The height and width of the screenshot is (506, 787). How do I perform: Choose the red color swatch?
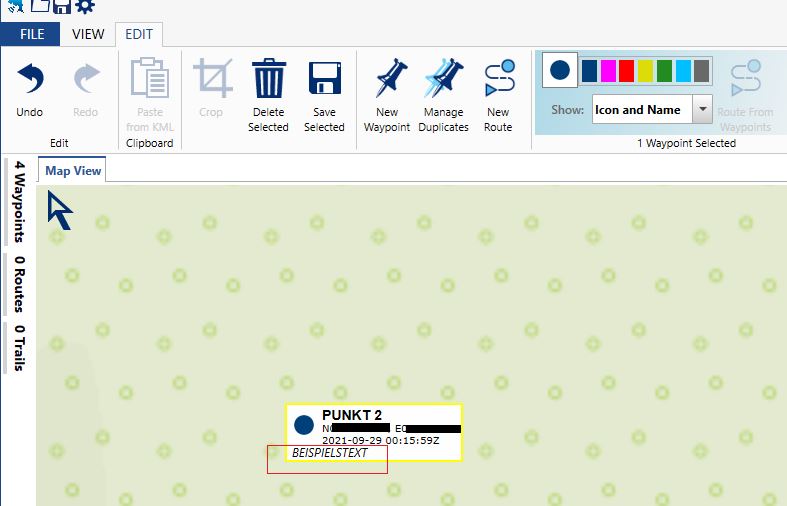[x=626, y=71]
